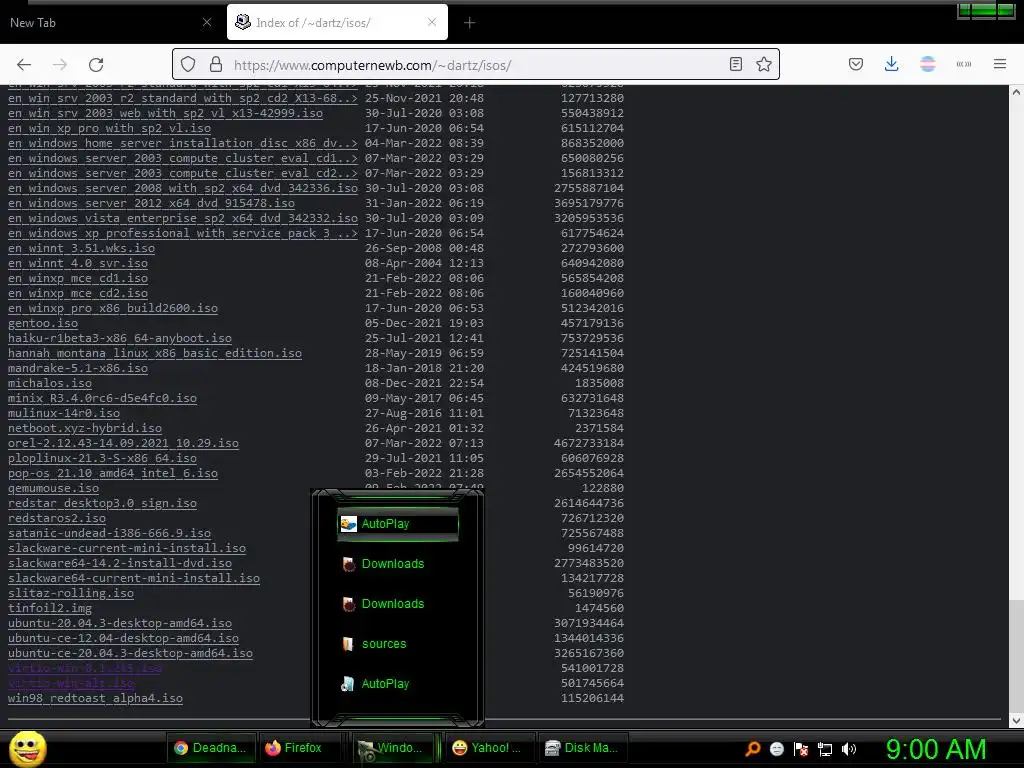The image size is (1024, 768).
Task: Open the sources entry in popup
Action: point(398,643)
